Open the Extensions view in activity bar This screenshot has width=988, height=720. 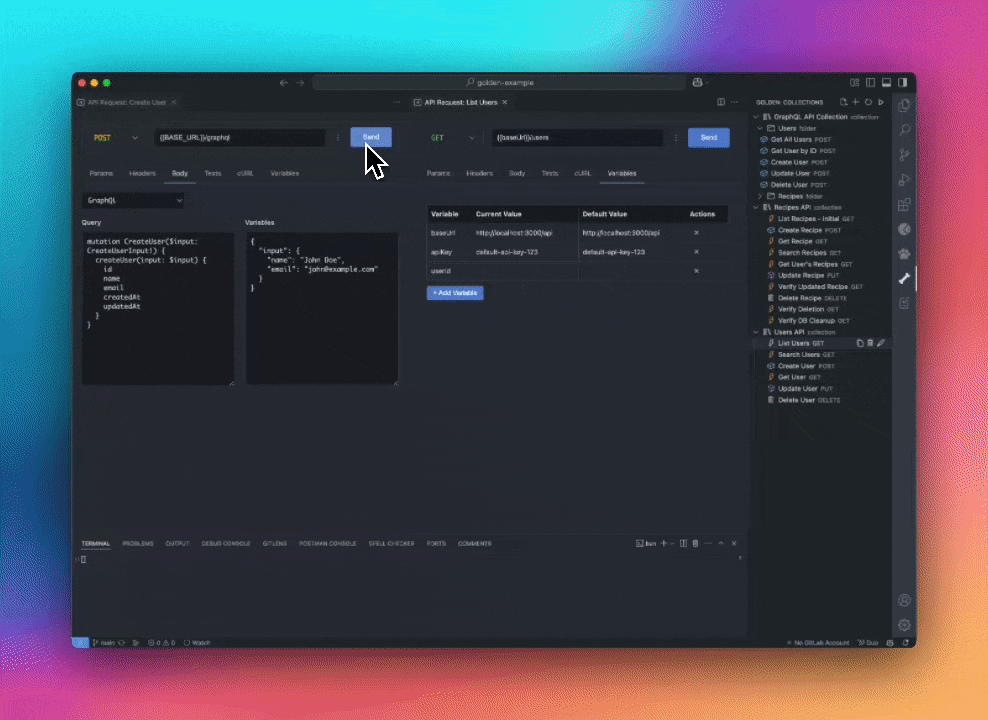[x=904, y=204]
